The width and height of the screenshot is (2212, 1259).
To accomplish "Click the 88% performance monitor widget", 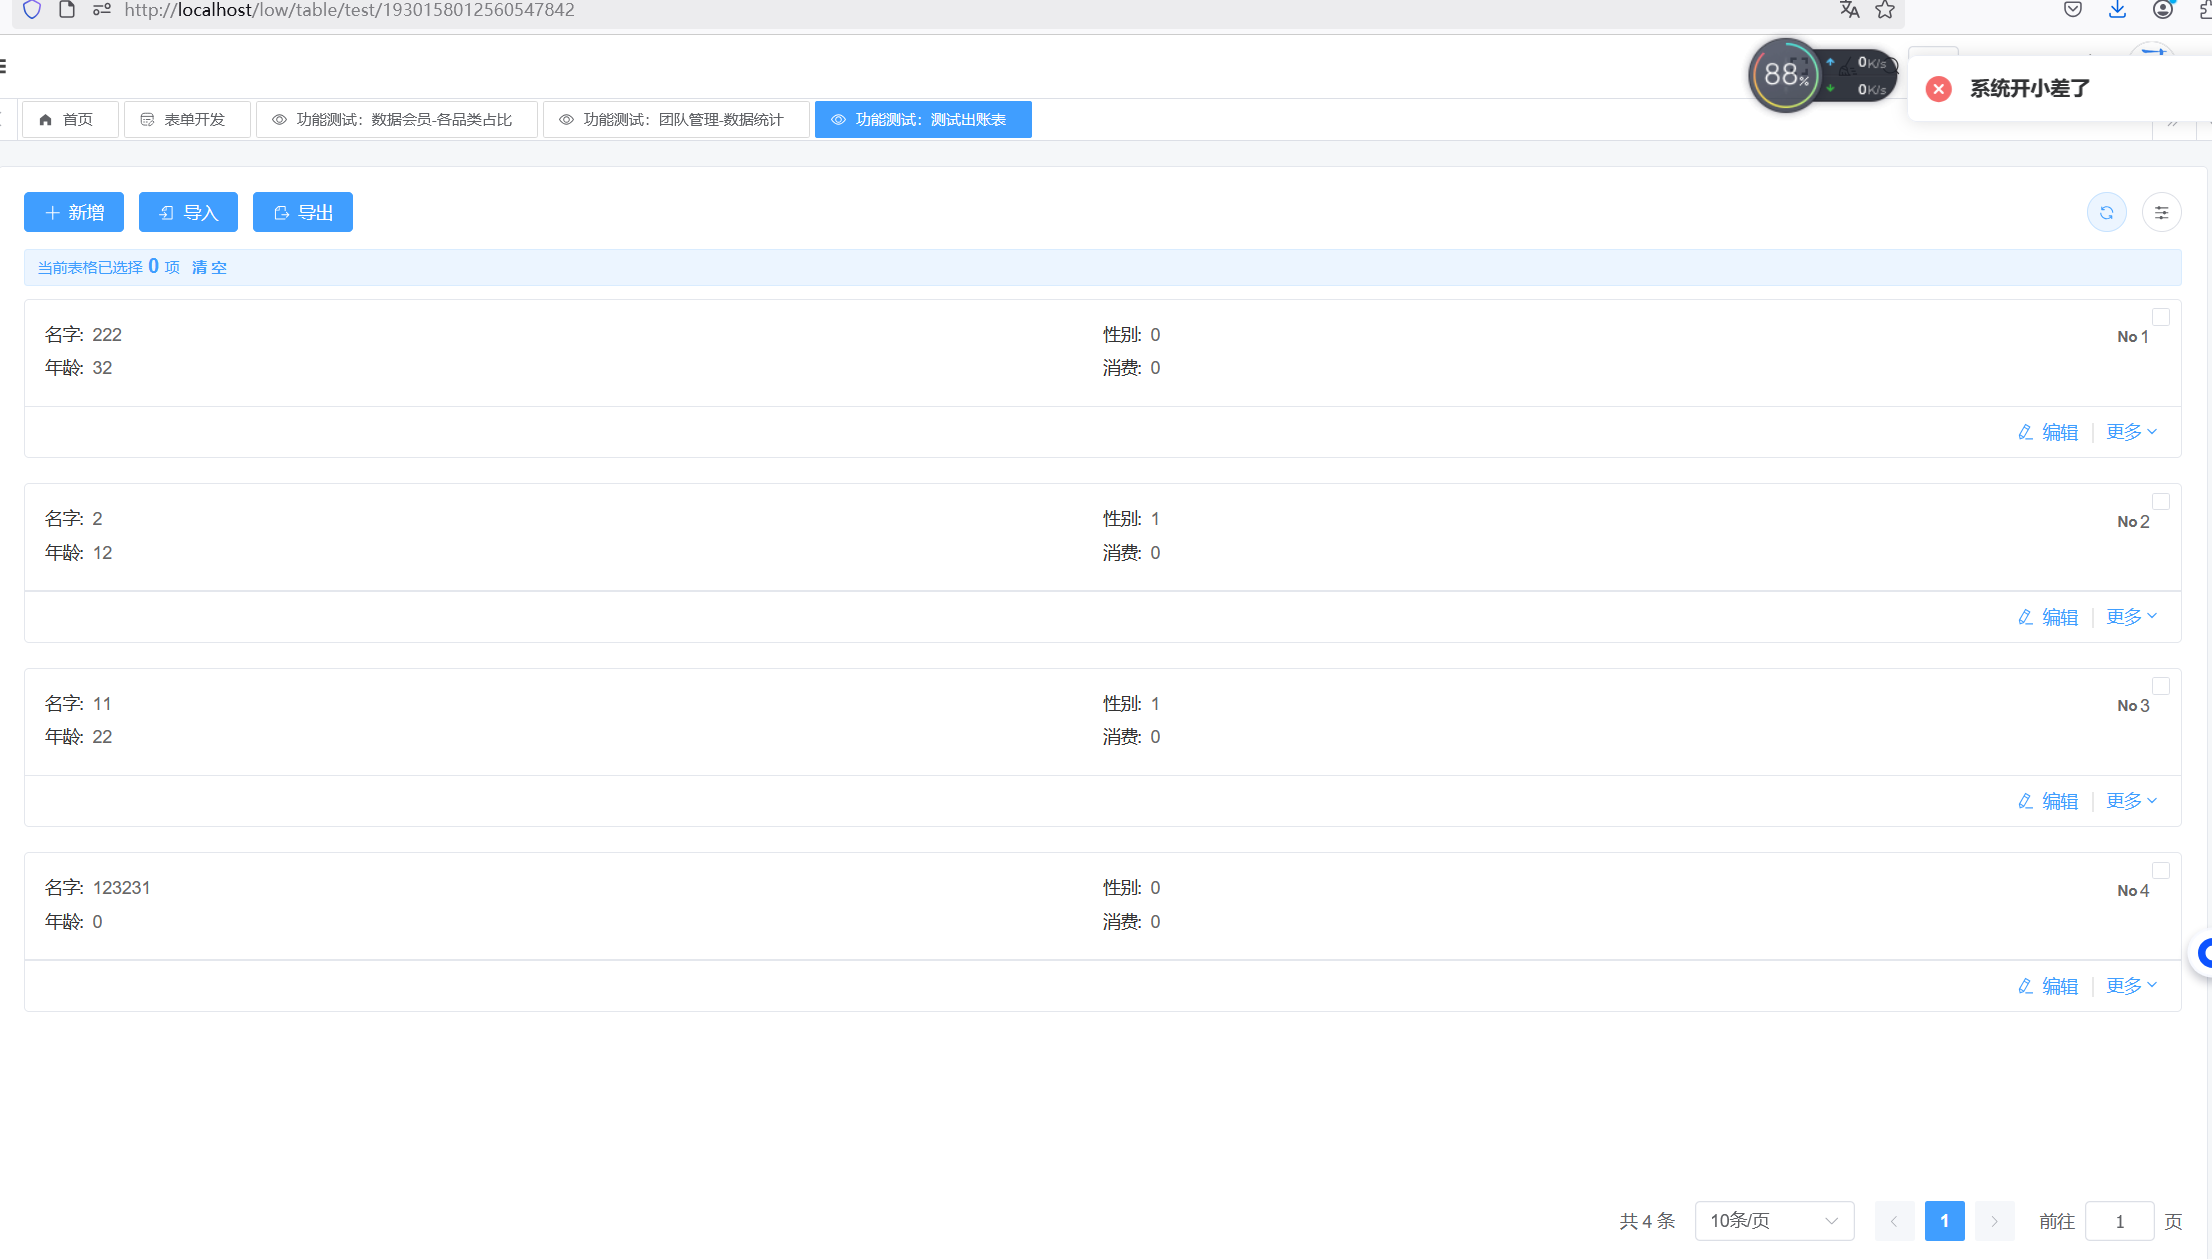I will [x=1785, y=75].
